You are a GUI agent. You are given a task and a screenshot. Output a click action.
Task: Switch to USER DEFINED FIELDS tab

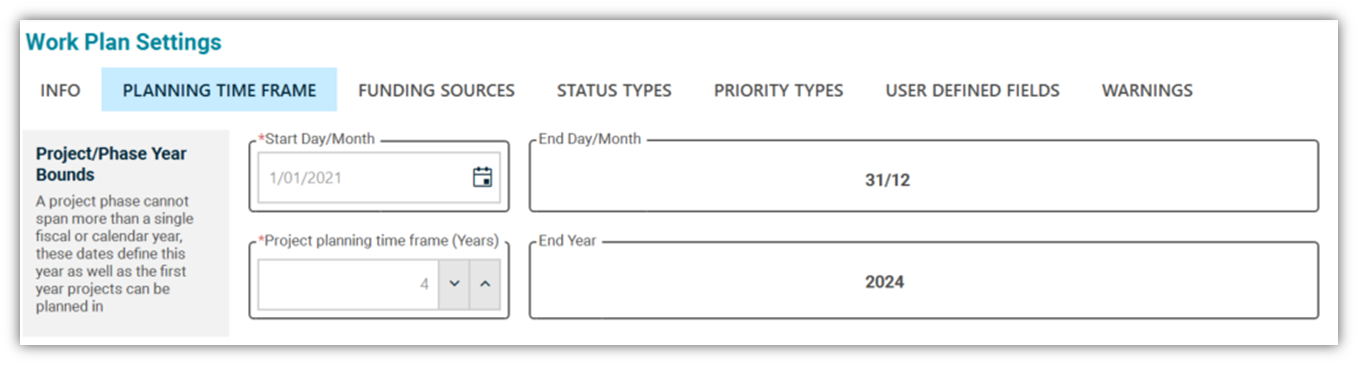coord(972,90)
